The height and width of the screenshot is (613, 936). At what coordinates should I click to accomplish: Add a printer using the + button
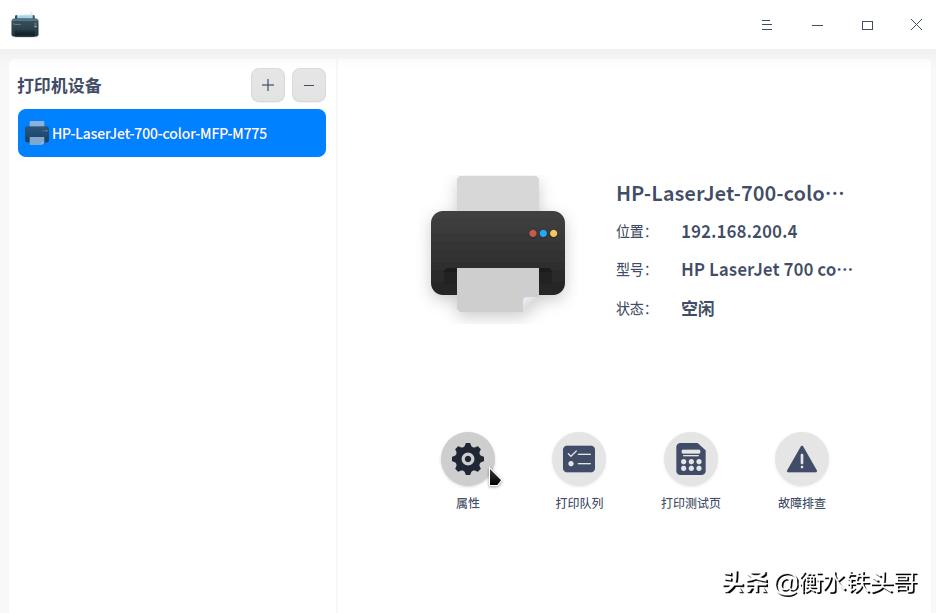coord(267,85)
